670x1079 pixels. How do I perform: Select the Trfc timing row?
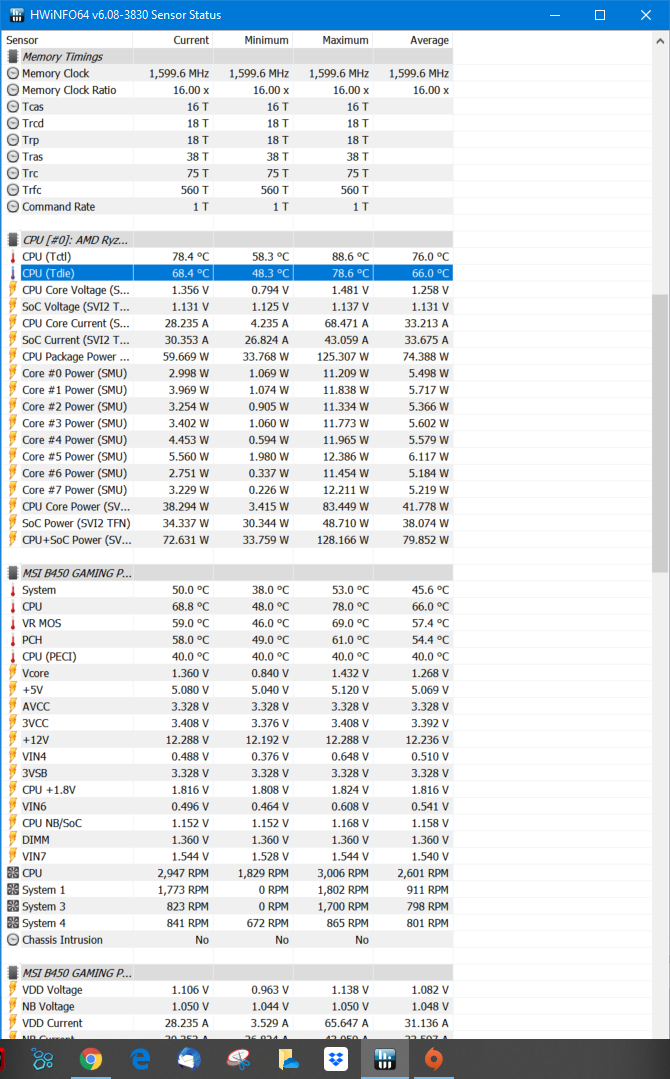(228, 190)
